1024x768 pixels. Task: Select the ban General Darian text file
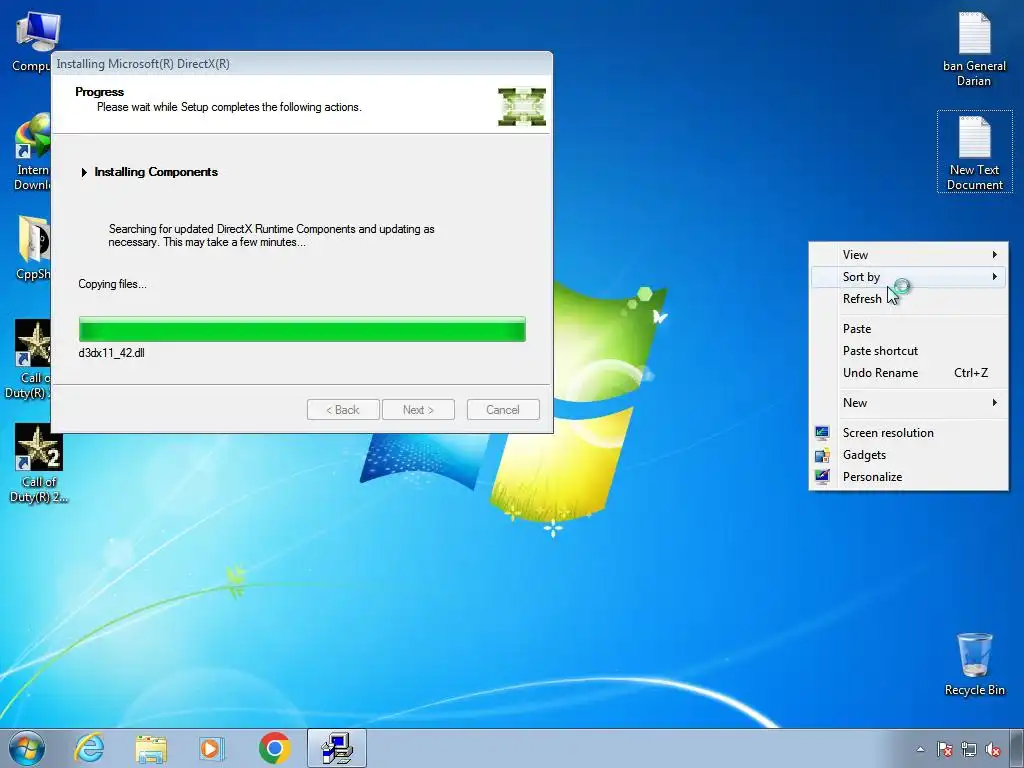(x=974, y=49)
